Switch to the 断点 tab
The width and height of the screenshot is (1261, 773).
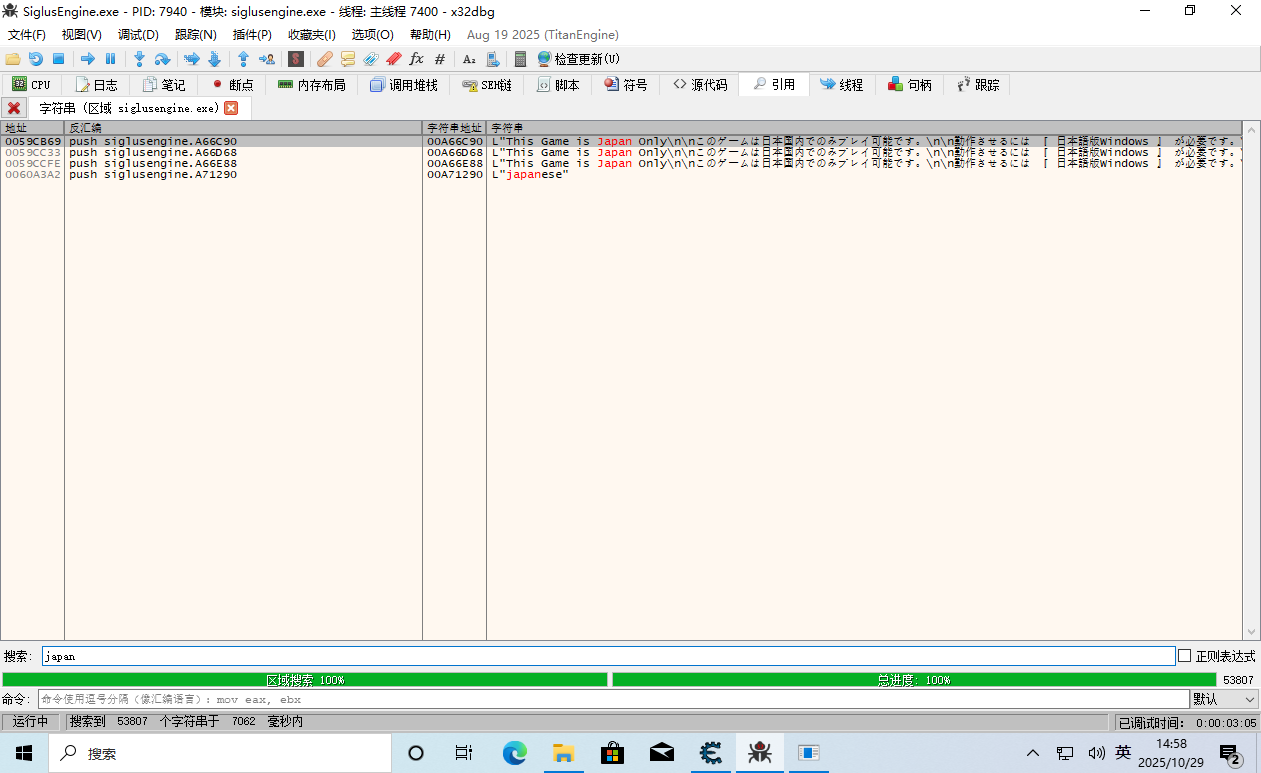pos(232,85)
